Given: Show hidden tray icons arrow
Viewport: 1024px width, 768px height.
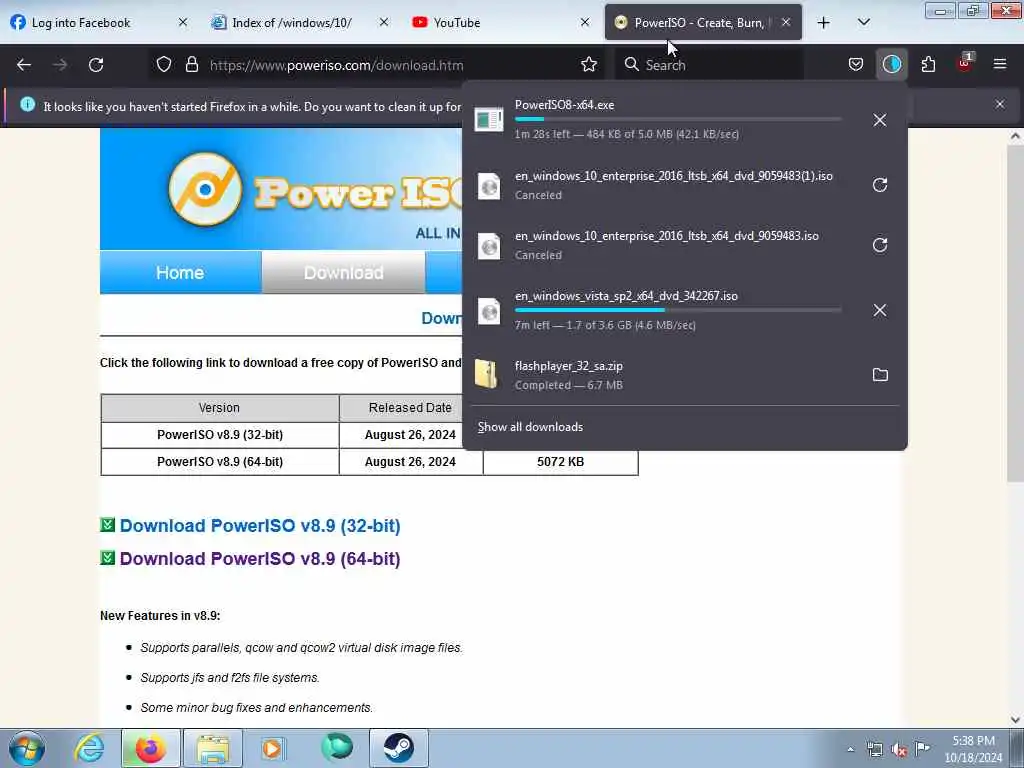Looking at the screenshot, I should coord(850,749).
